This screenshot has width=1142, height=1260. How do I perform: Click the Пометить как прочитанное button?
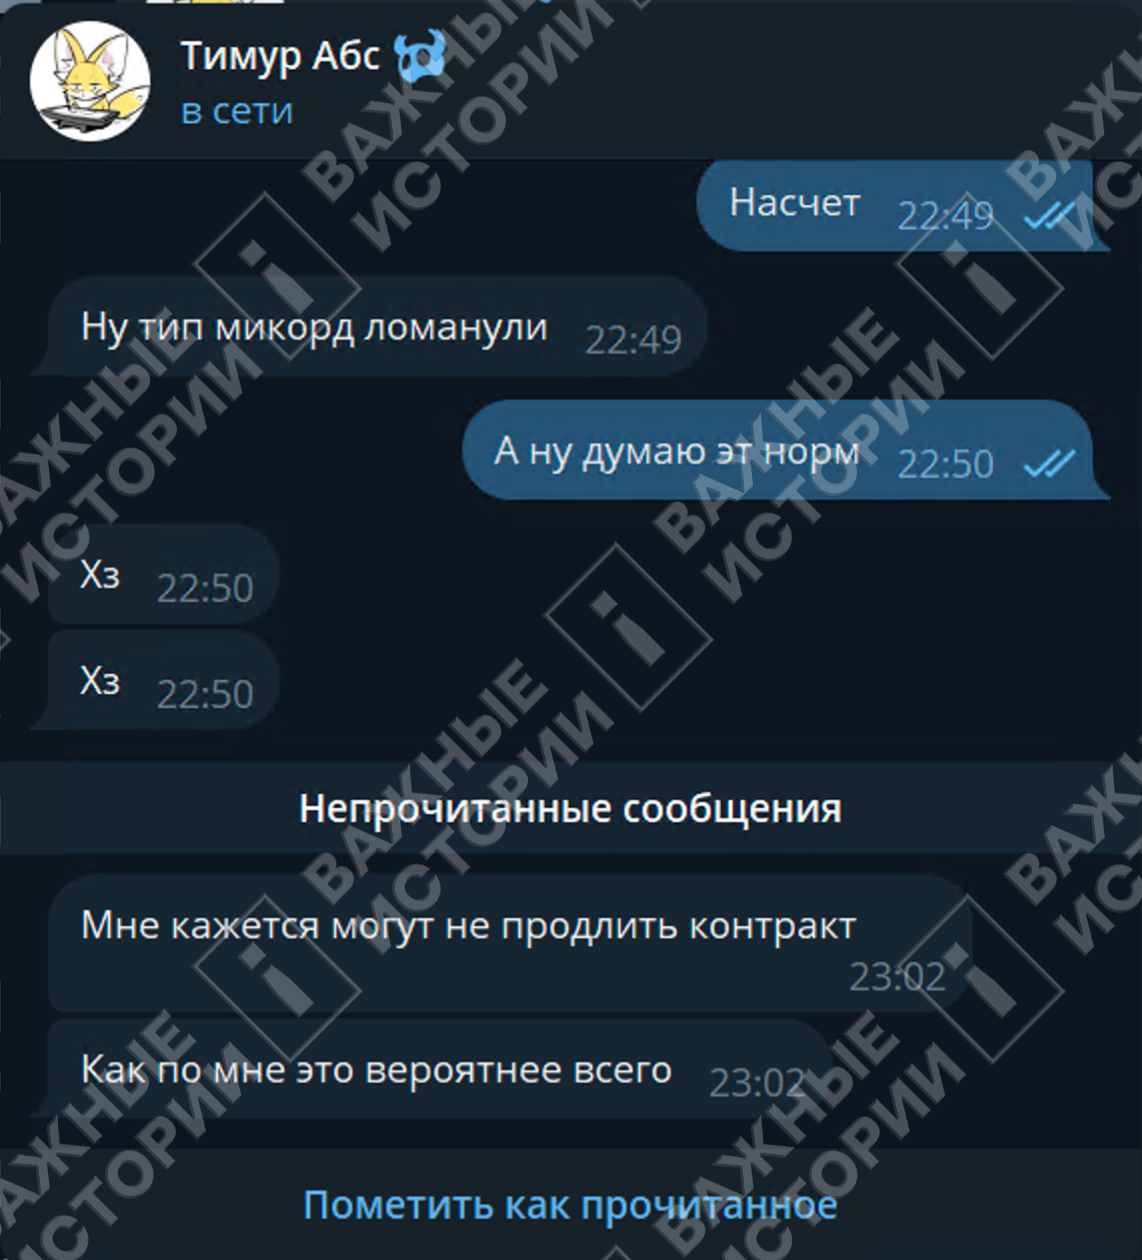(570, 1205)
